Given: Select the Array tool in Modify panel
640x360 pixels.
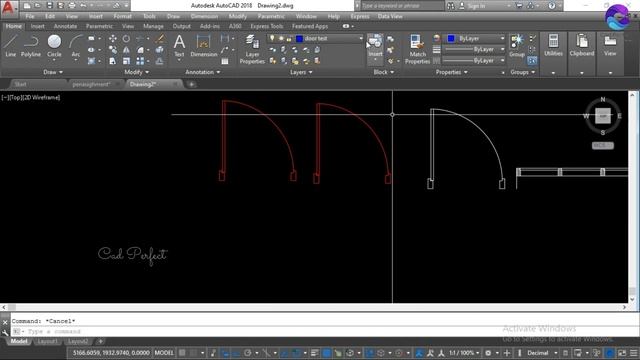Looking at the screenshot, I should coord(140,61).
